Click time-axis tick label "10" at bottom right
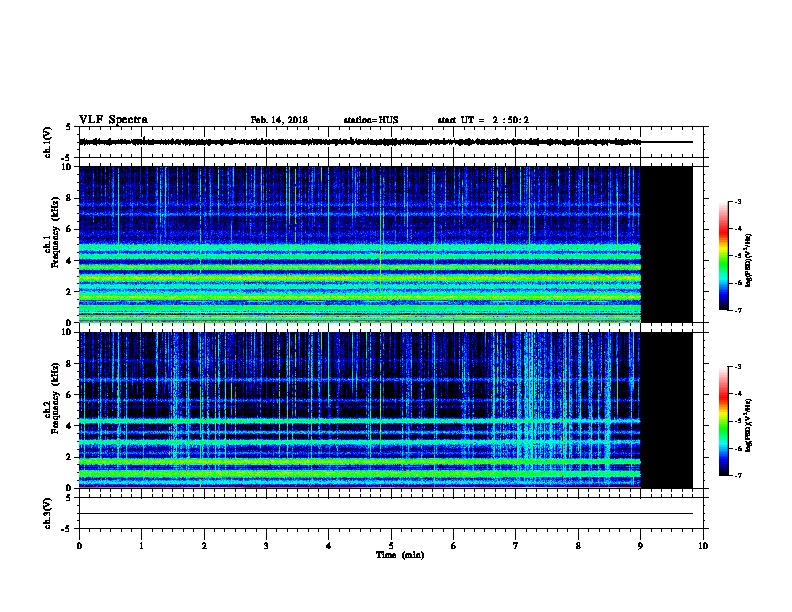This screenshot has width=792, height=612. (703, 546)
